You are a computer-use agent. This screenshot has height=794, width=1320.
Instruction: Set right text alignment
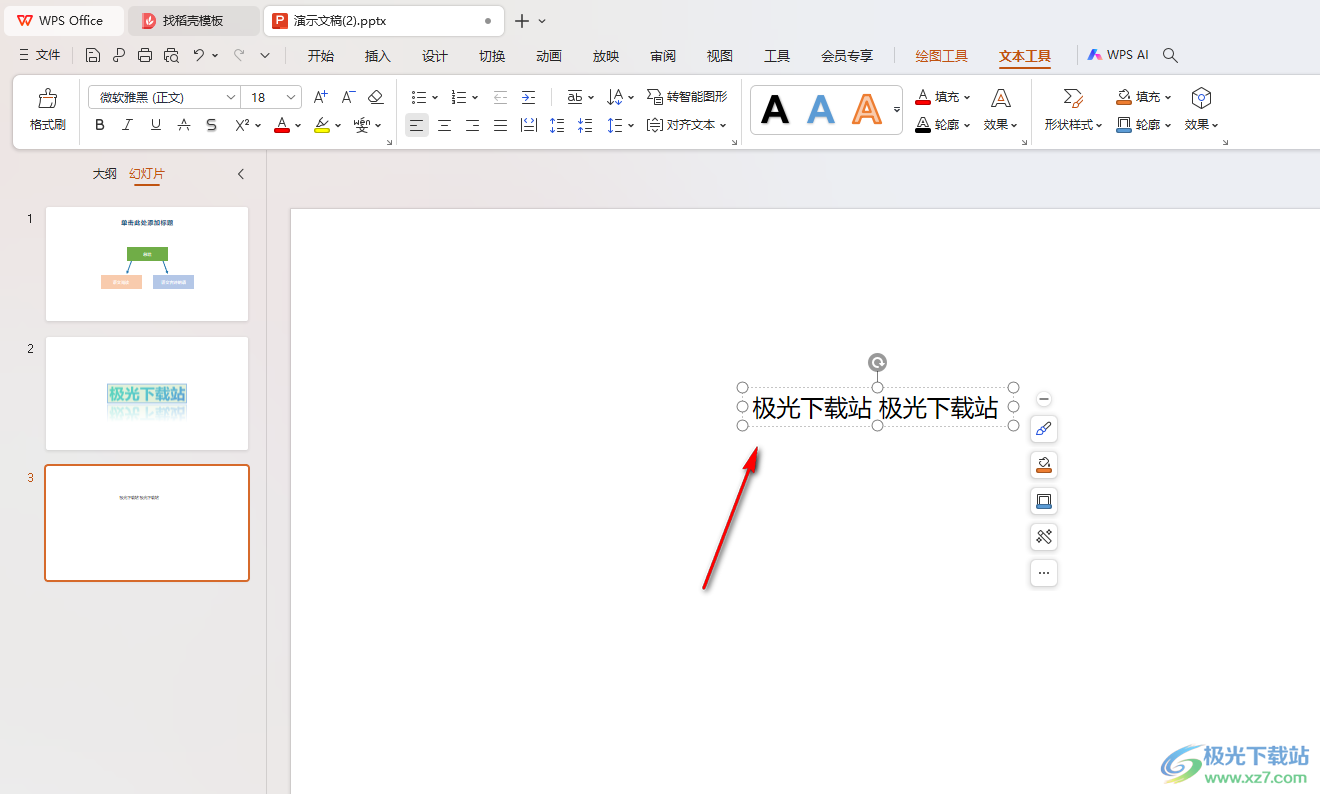pos(472,125)
